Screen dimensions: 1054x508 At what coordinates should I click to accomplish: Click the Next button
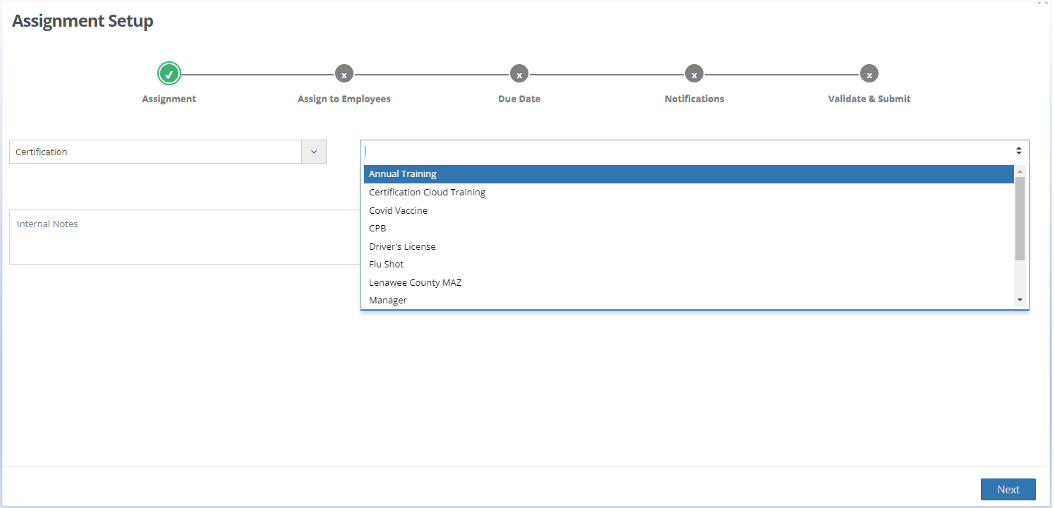tap(1008, 489)
